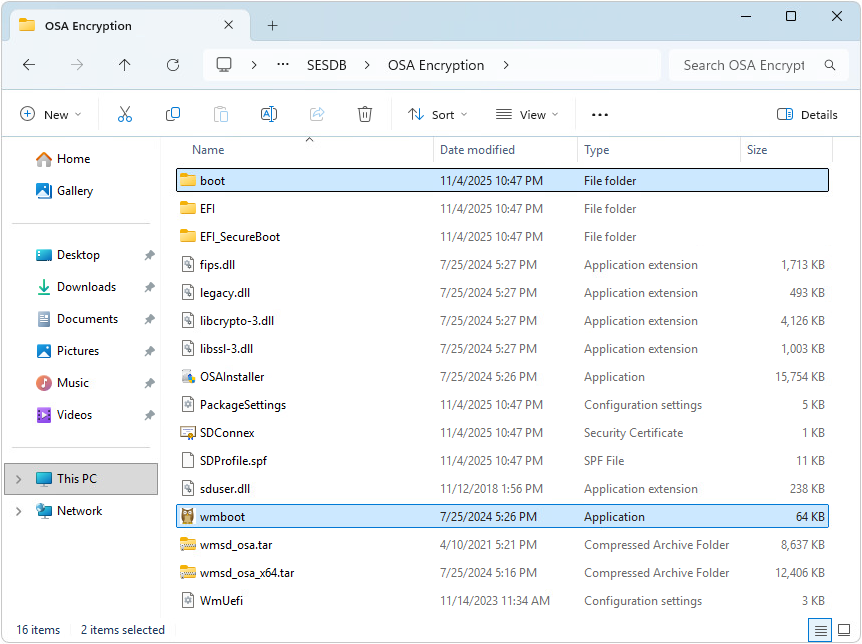Expand chevron after OSA Encryption breadcrumb
This screenshot has width=862, height=644.
coord(506,65)
